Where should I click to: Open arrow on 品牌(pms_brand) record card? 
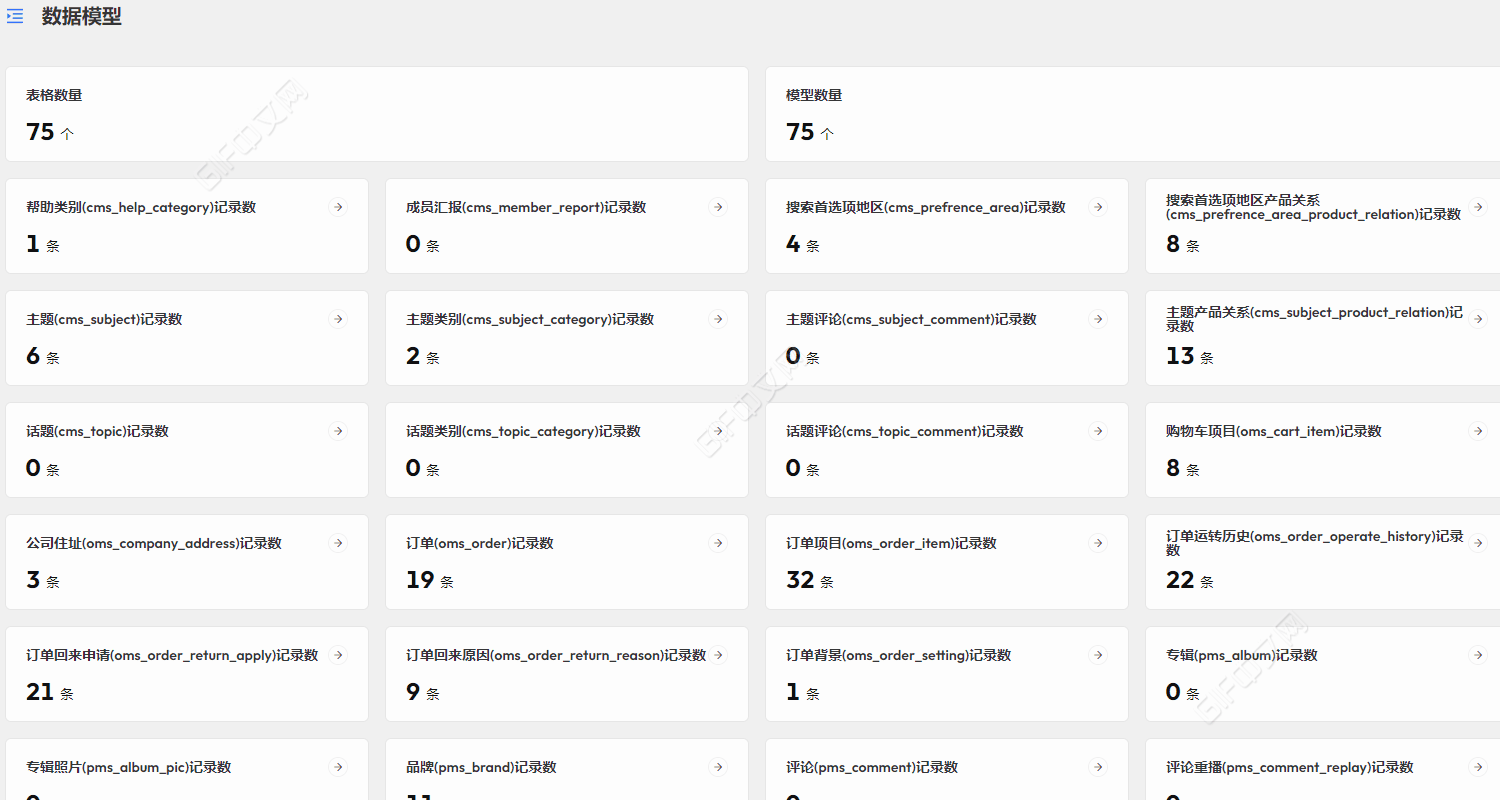click(x=718, y=767)
